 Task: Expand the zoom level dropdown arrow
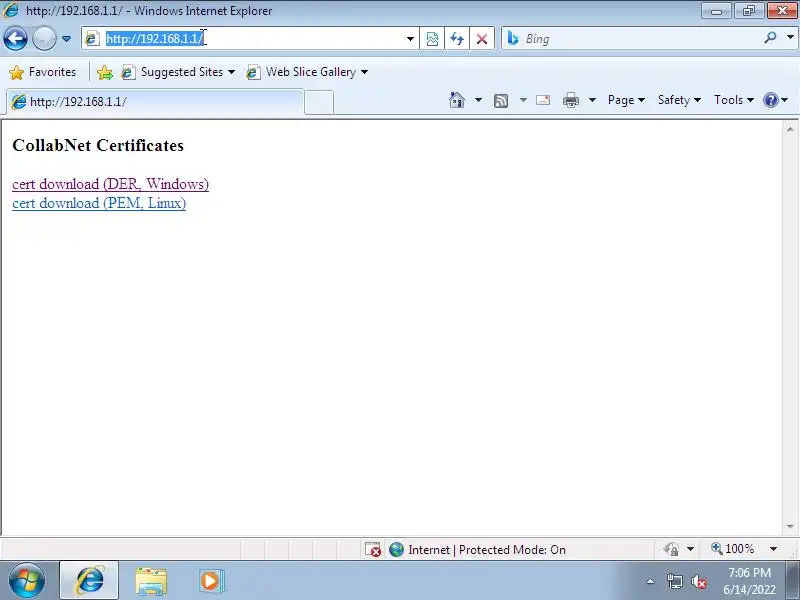[773, 549]
